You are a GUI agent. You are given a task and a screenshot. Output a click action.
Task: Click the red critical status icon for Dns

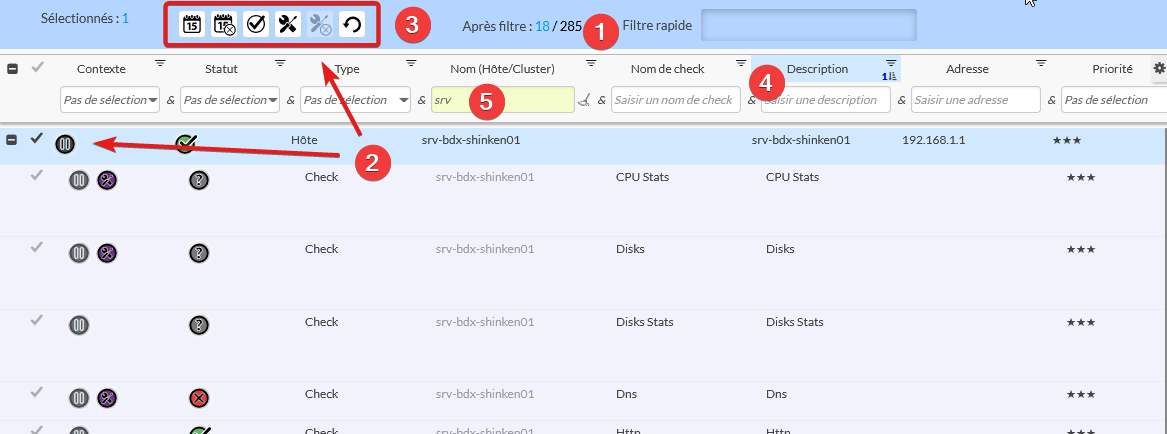(x=199, y=398)
